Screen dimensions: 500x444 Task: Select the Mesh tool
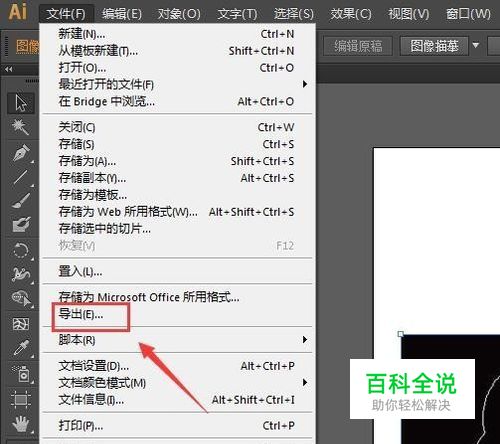21,323
